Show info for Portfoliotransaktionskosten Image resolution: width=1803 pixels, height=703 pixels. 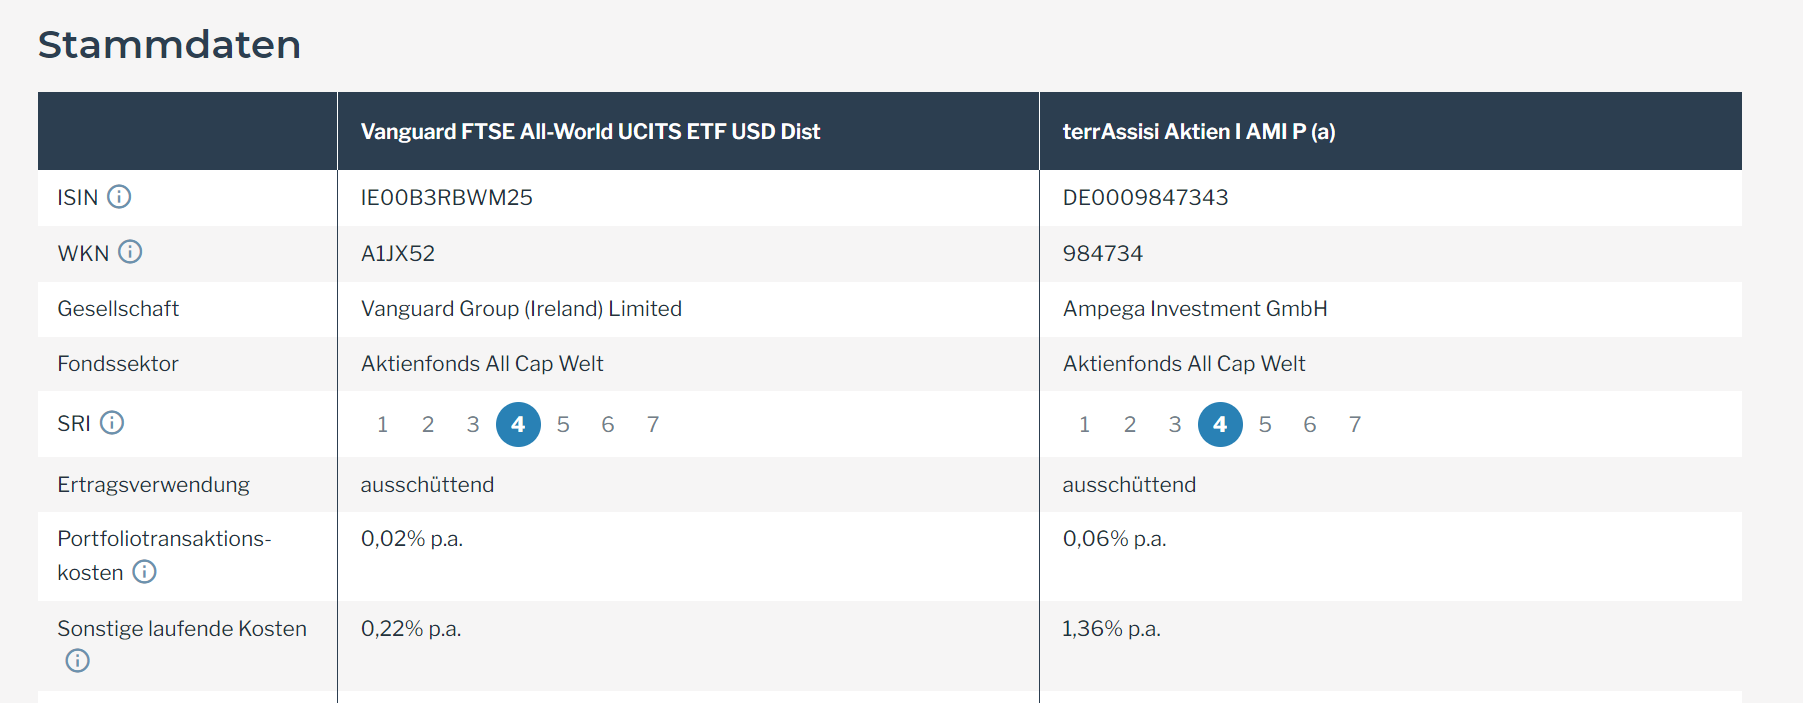[x=145, y=572]
